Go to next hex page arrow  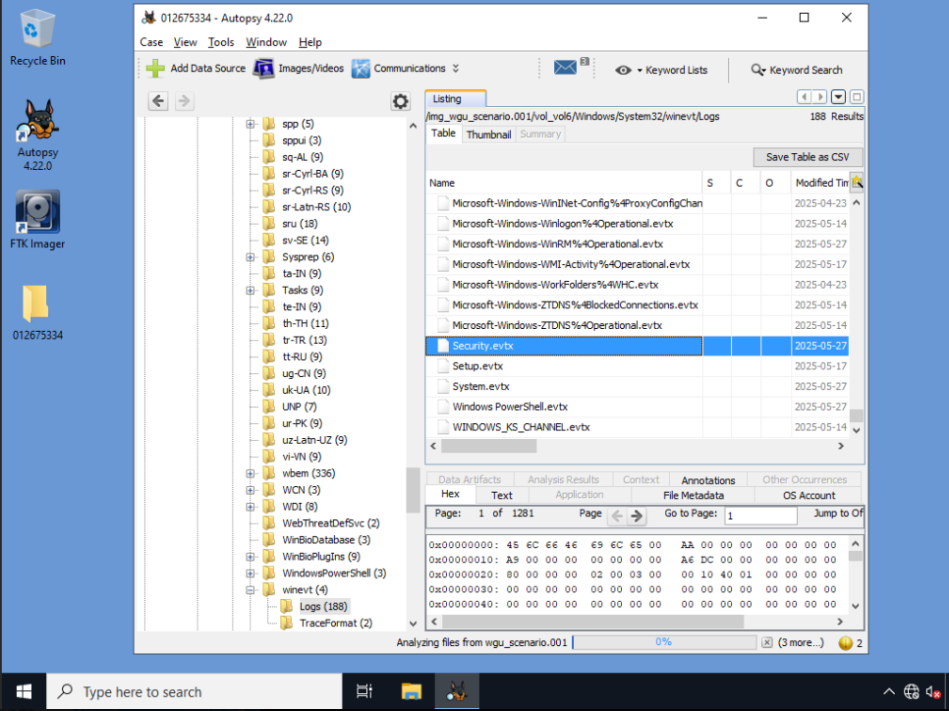tap(636, 516)
